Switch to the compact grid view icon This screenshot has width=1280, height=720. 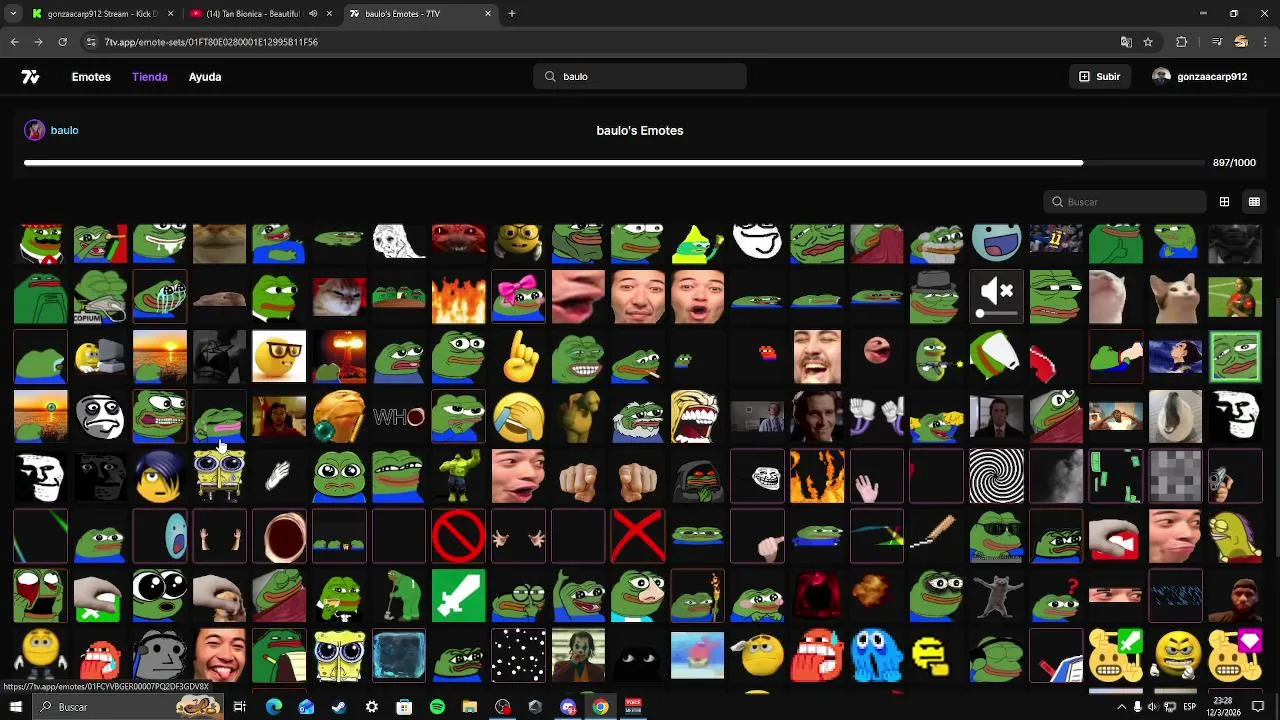pyautogui.click(x=1254, y=202)
